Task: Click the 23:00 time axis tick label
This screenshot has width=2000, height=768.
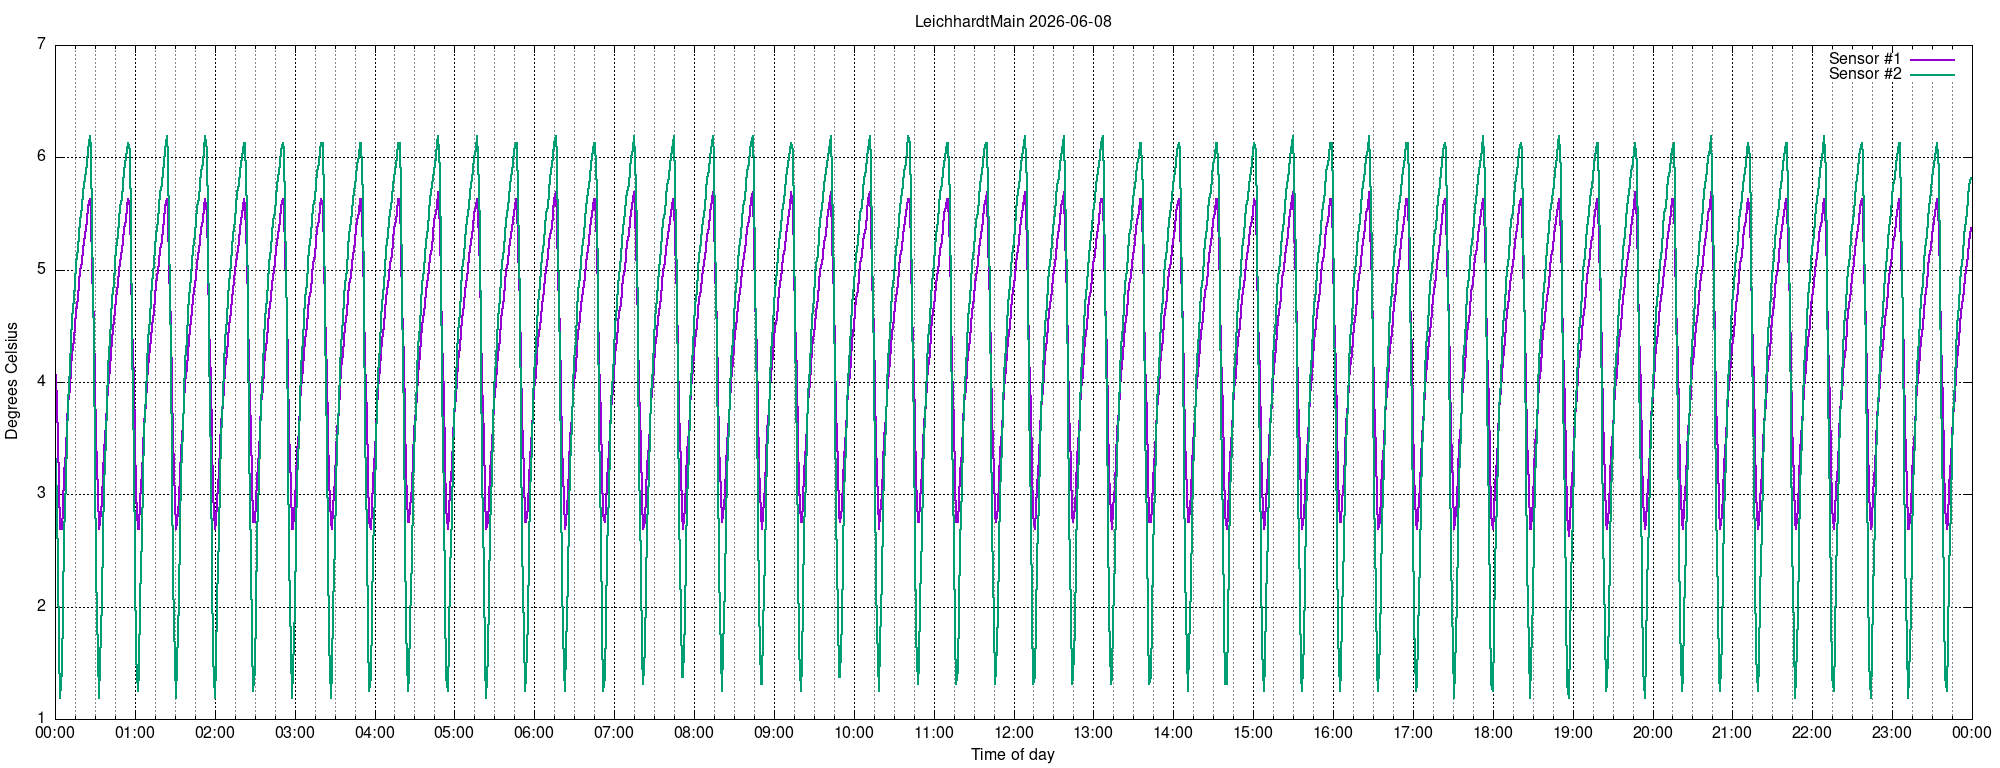Action: pyautogui.click(x=1892, y=732)
